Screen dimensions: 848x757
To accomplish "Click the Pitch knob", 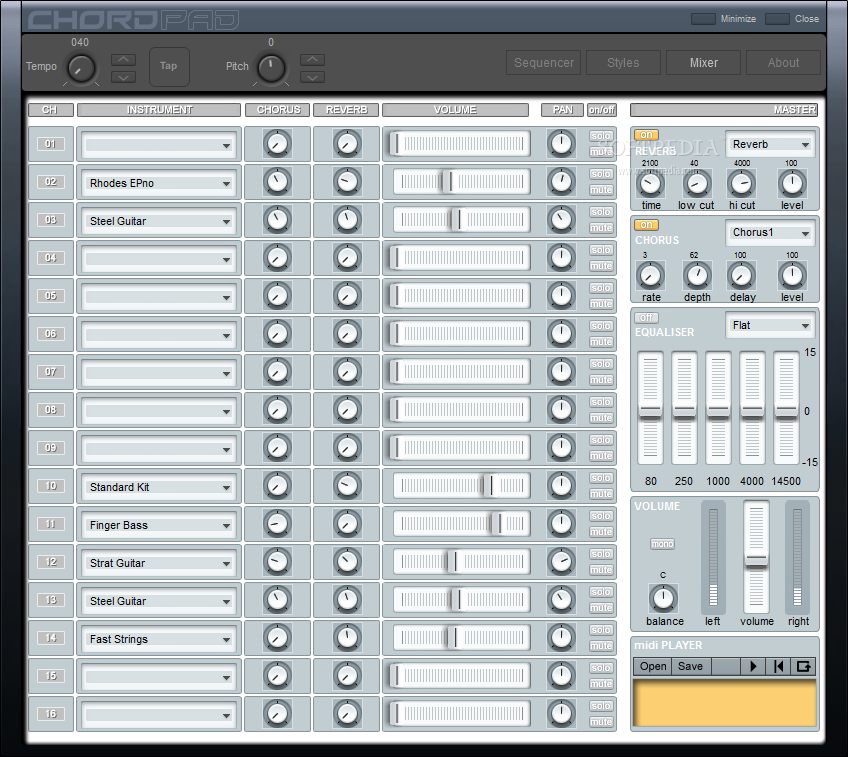I will pyautogui.click(x=271, y=69).
